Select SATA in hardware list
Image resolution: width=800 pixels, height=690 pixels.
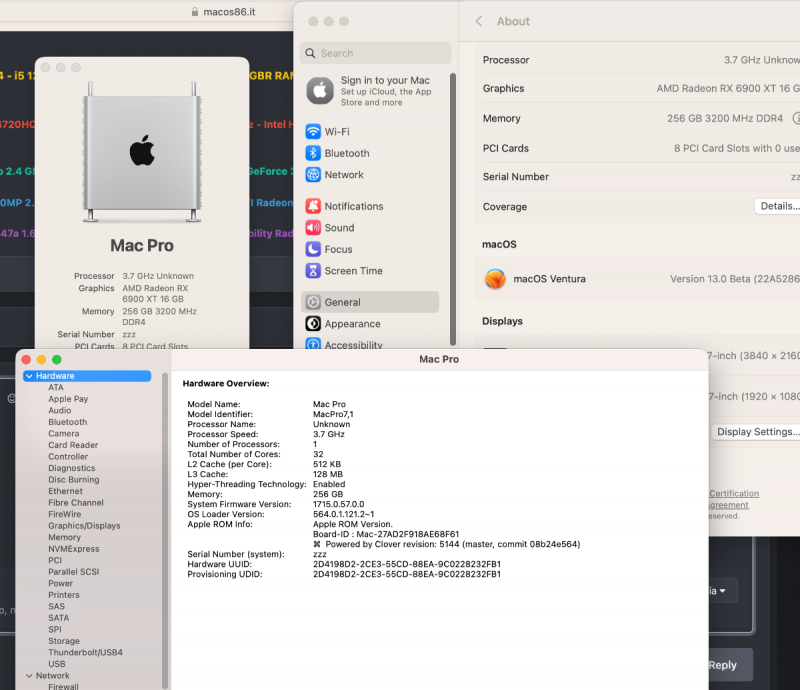pos(59,618)
